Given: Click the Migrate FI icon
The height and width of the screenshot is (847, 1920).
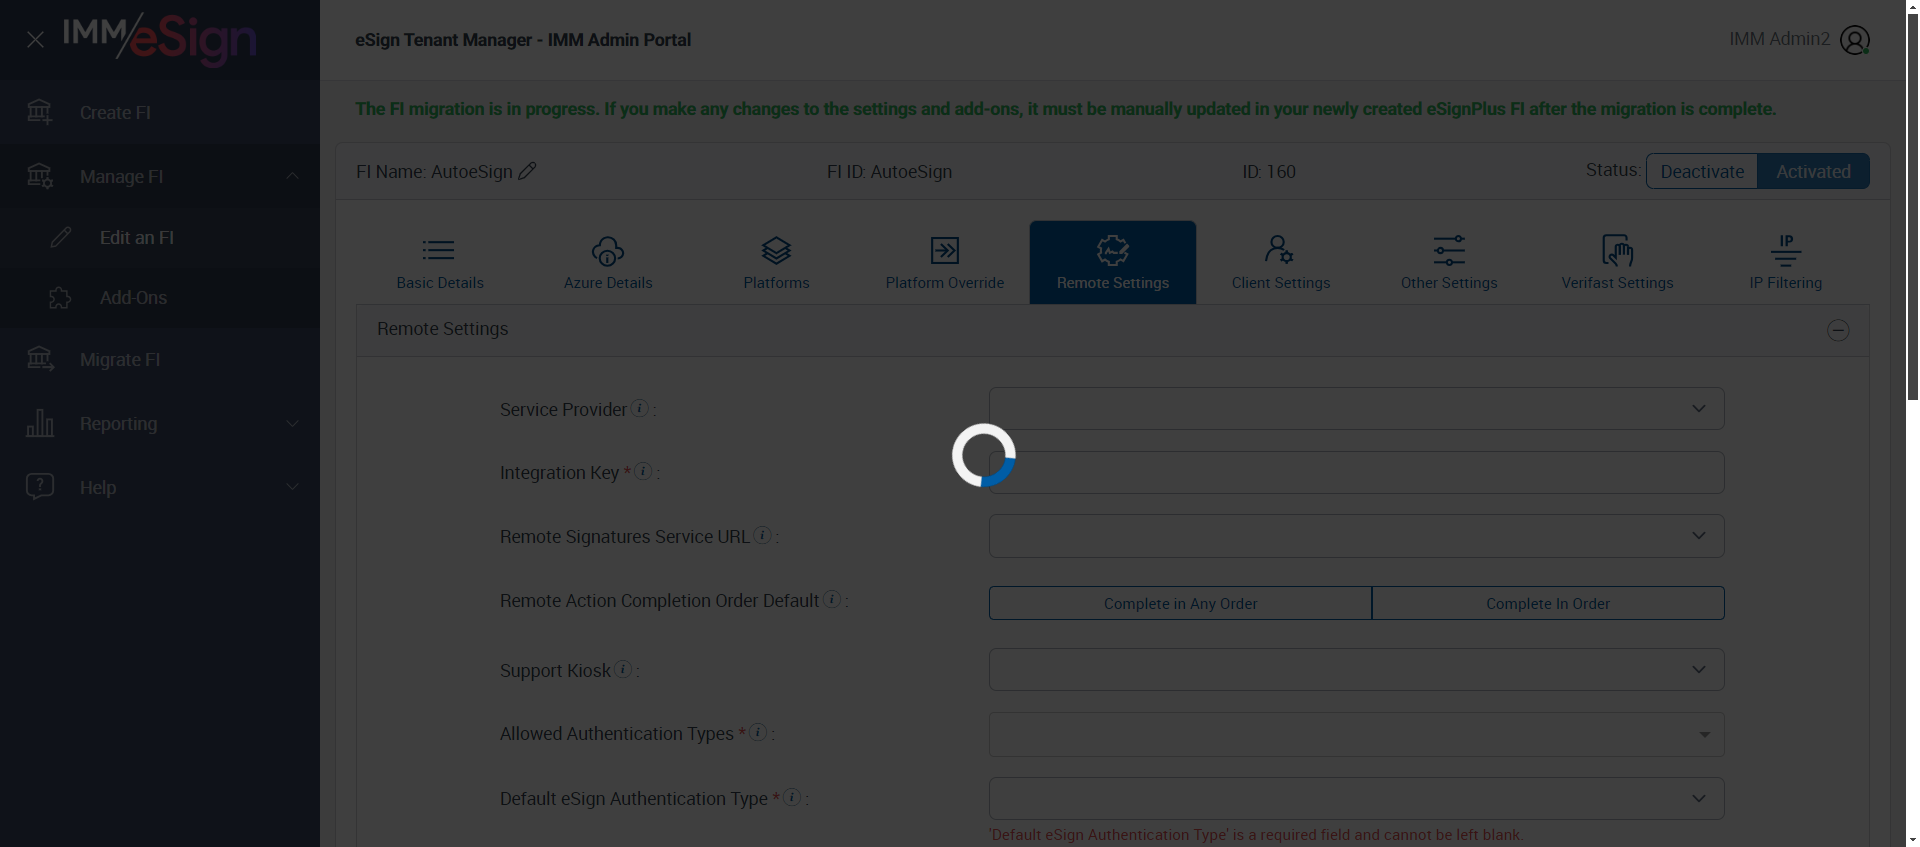Looking at the screenshot, I should point(40,359).
